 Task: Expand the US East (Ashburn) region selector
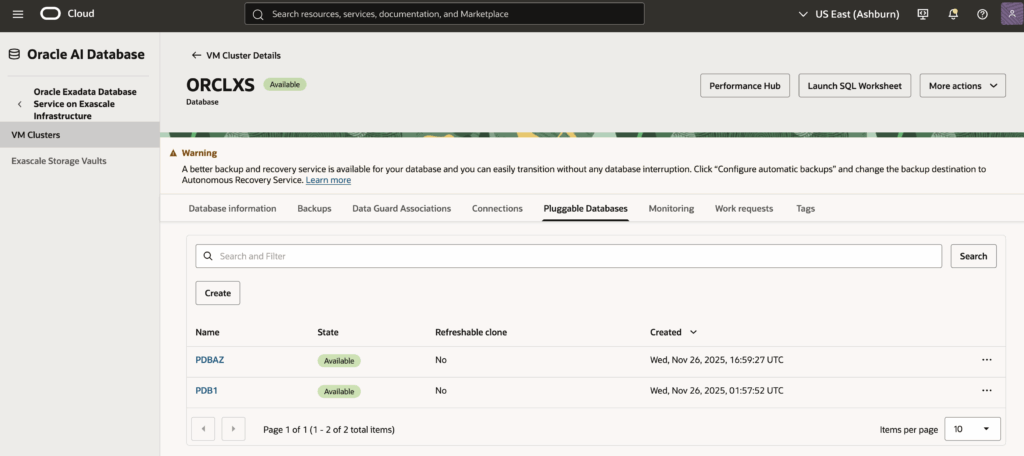point(853,14)
